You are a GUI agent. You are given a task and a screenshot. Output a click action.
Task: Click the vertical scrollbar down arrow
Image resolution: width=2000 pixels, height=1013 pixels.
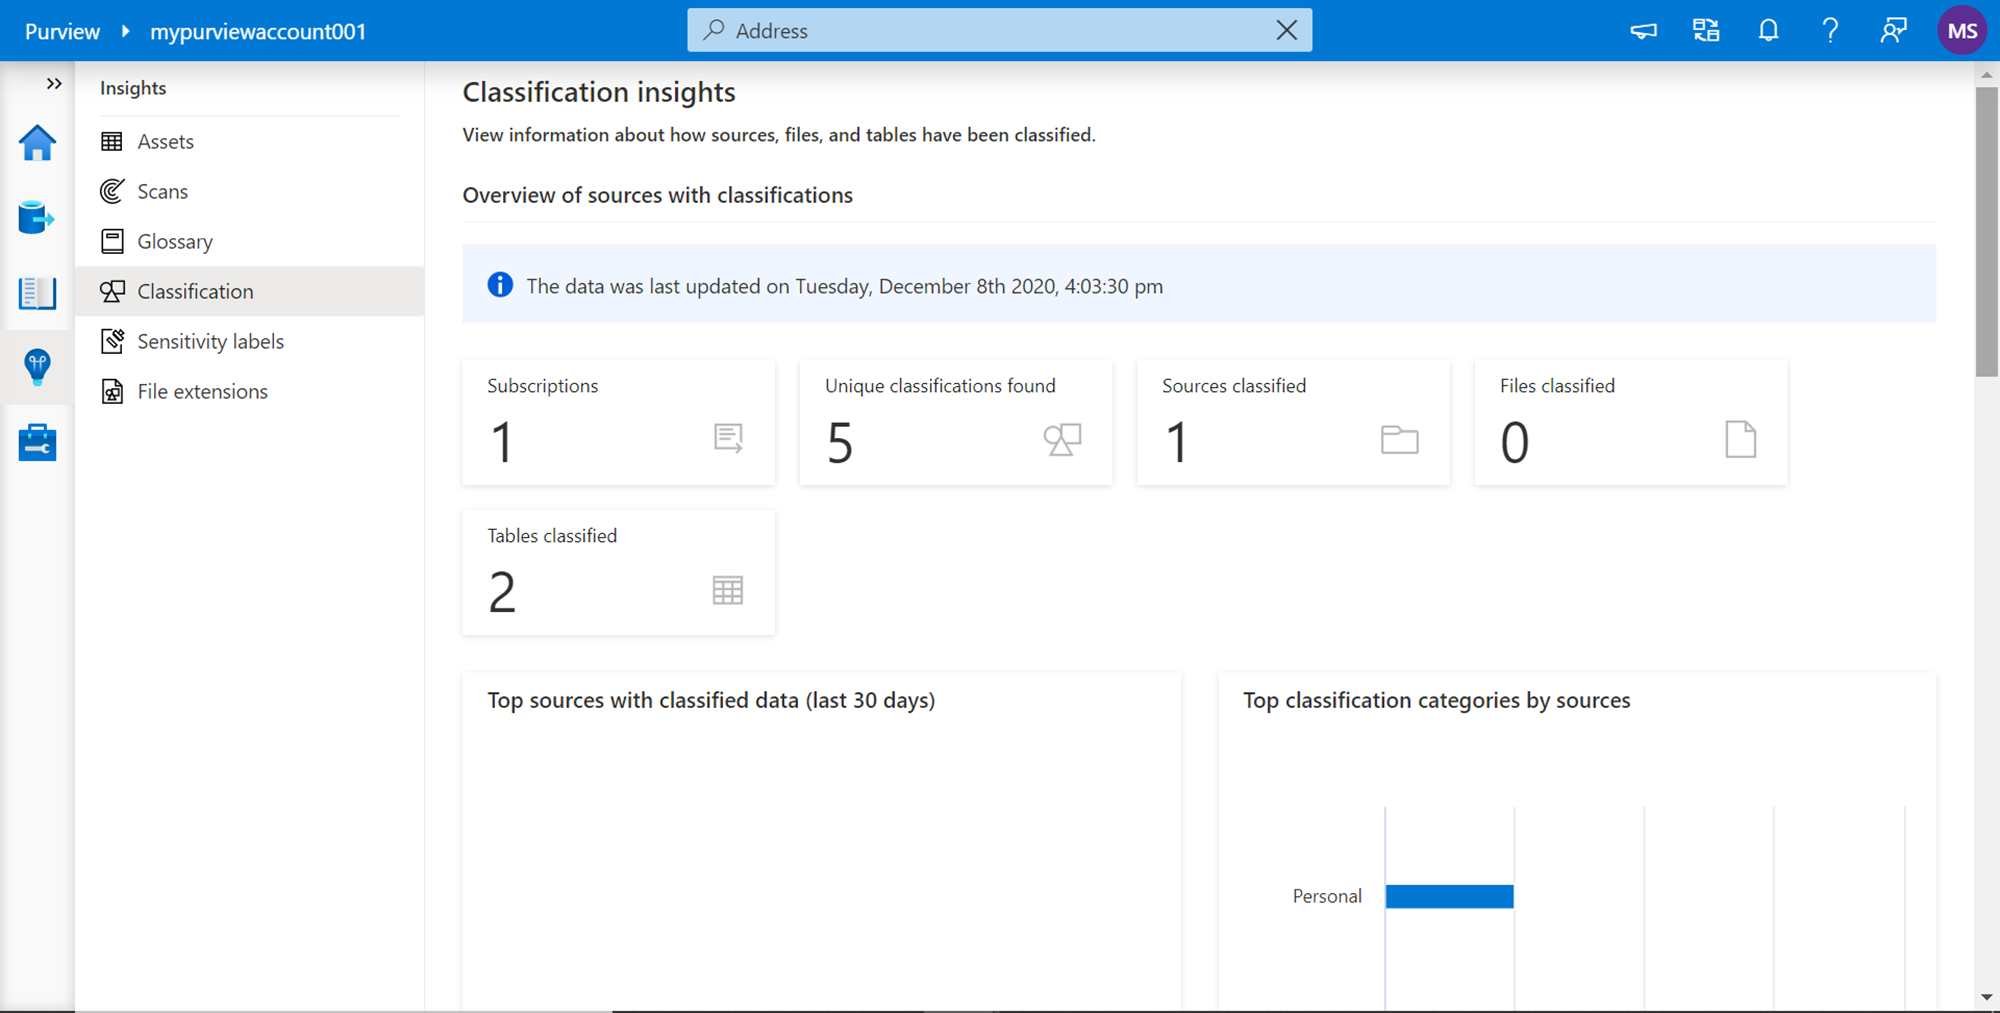tap(1986, 997)
